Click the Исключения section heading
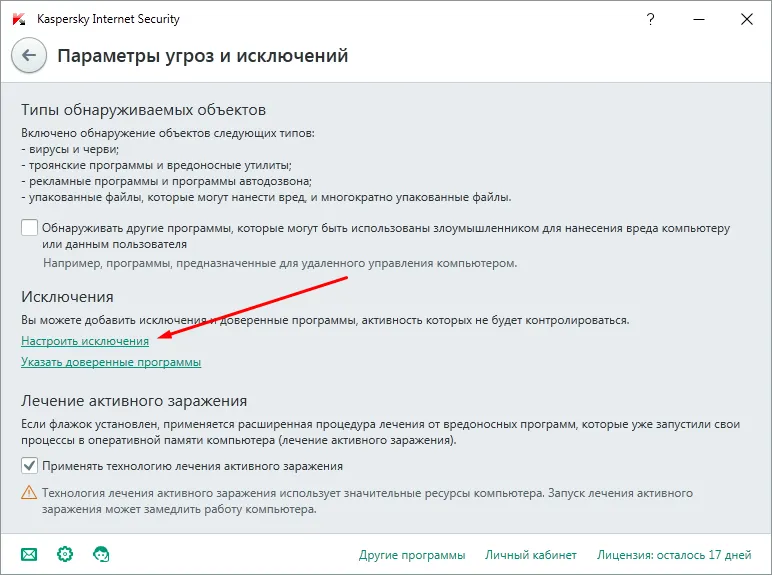Image resolution: width=772 pixels, height=575 pixels. [67, 297]
